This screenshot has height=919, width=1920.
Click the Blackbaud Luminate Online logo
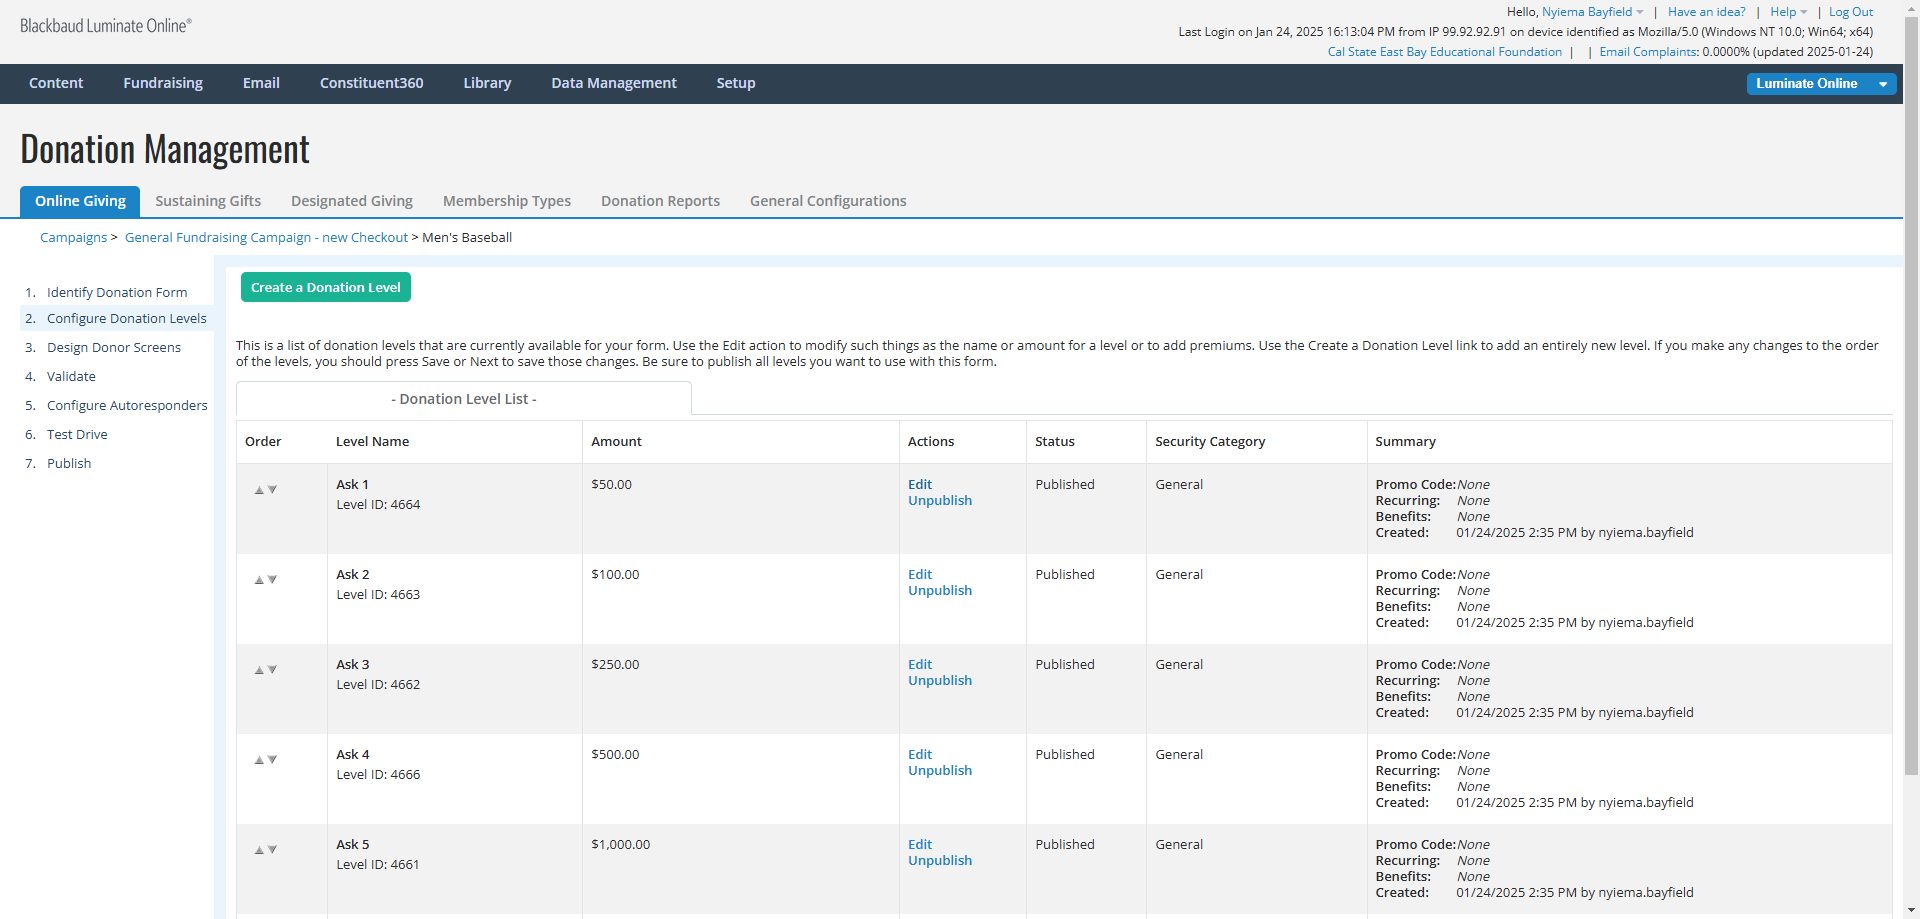pyautogui.click(x=106, y=26)
